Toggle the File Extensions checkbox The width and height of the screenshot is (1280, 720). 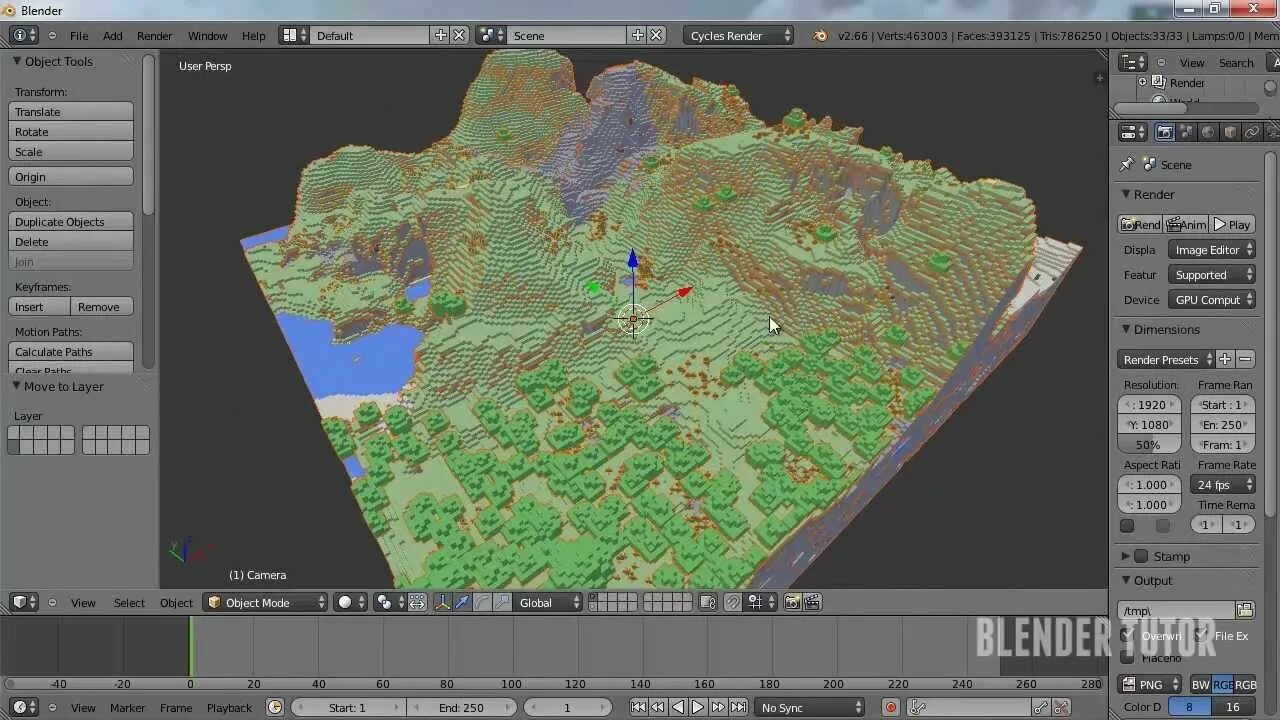pos(1201,635)
